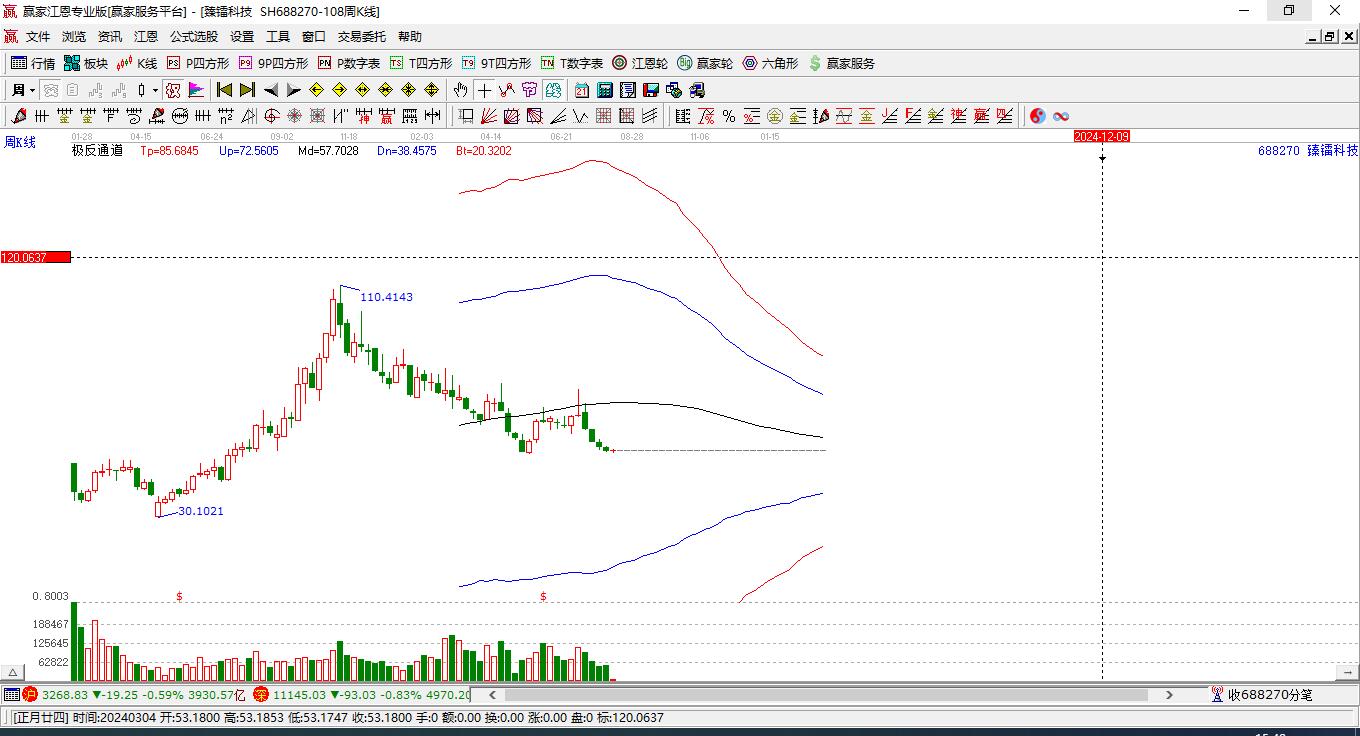Click the calendar icon showing 21
This screenshot has width=1360, height=736.
(x=581, y=90)
